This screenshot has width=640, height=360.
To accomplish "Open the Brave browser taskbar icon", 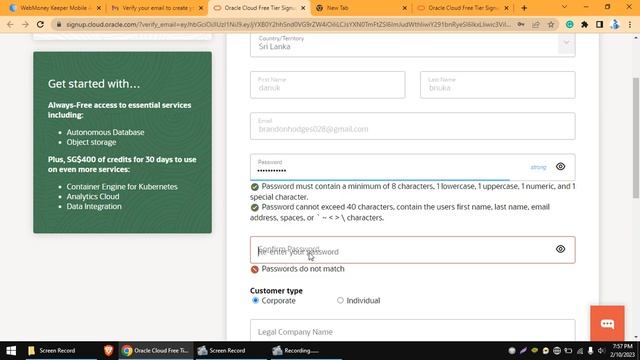I will (x=108, y=350).
